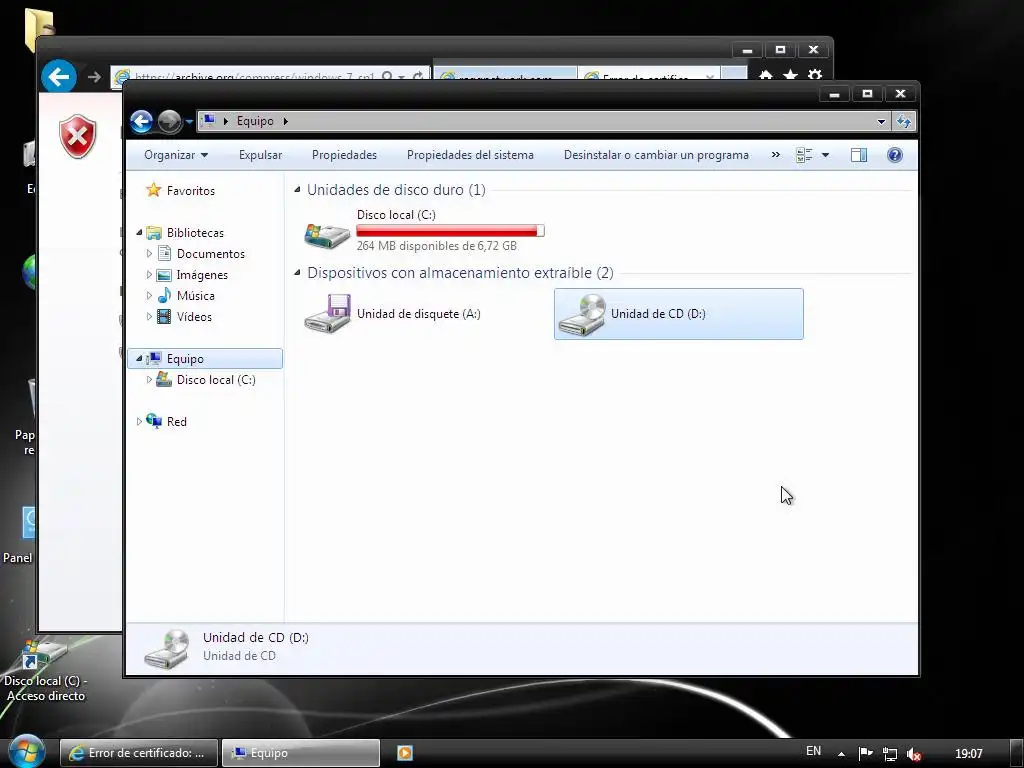Viewport: 1024px width, 768px height.
Task: Expand the Imágenes library node
Action: point(149,274)
